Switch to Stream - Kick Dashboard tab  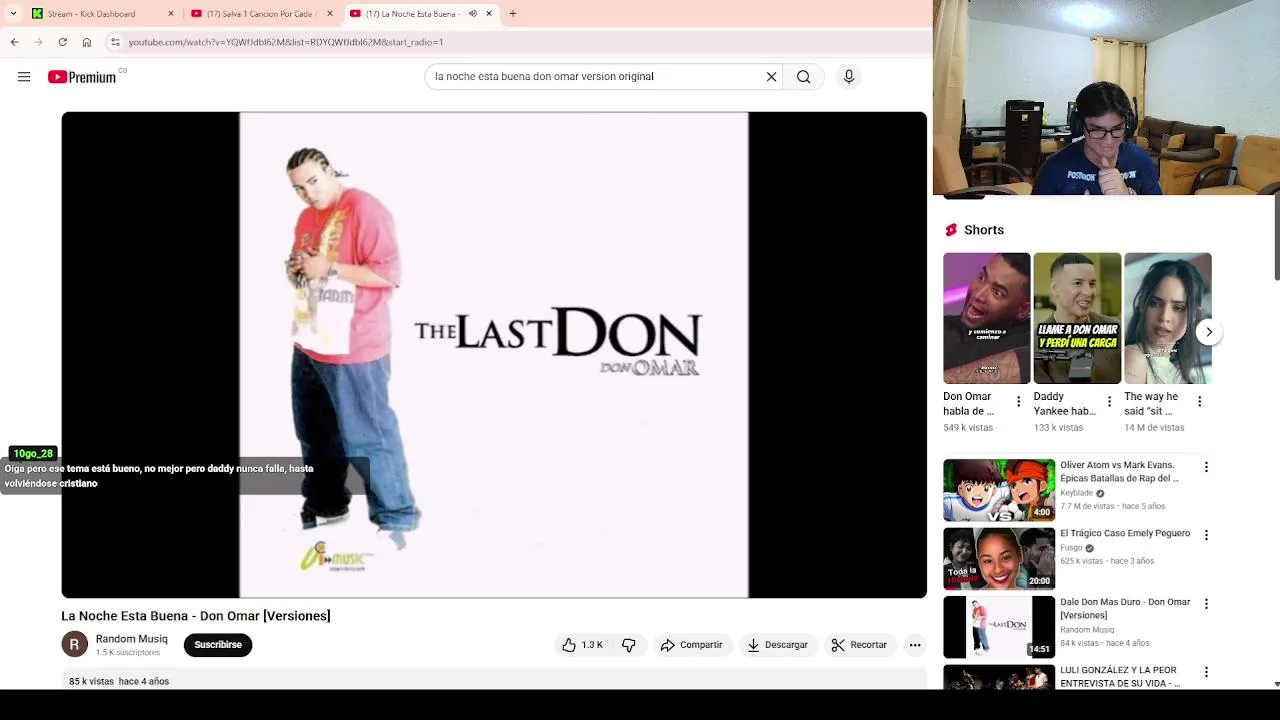point(92,14)
